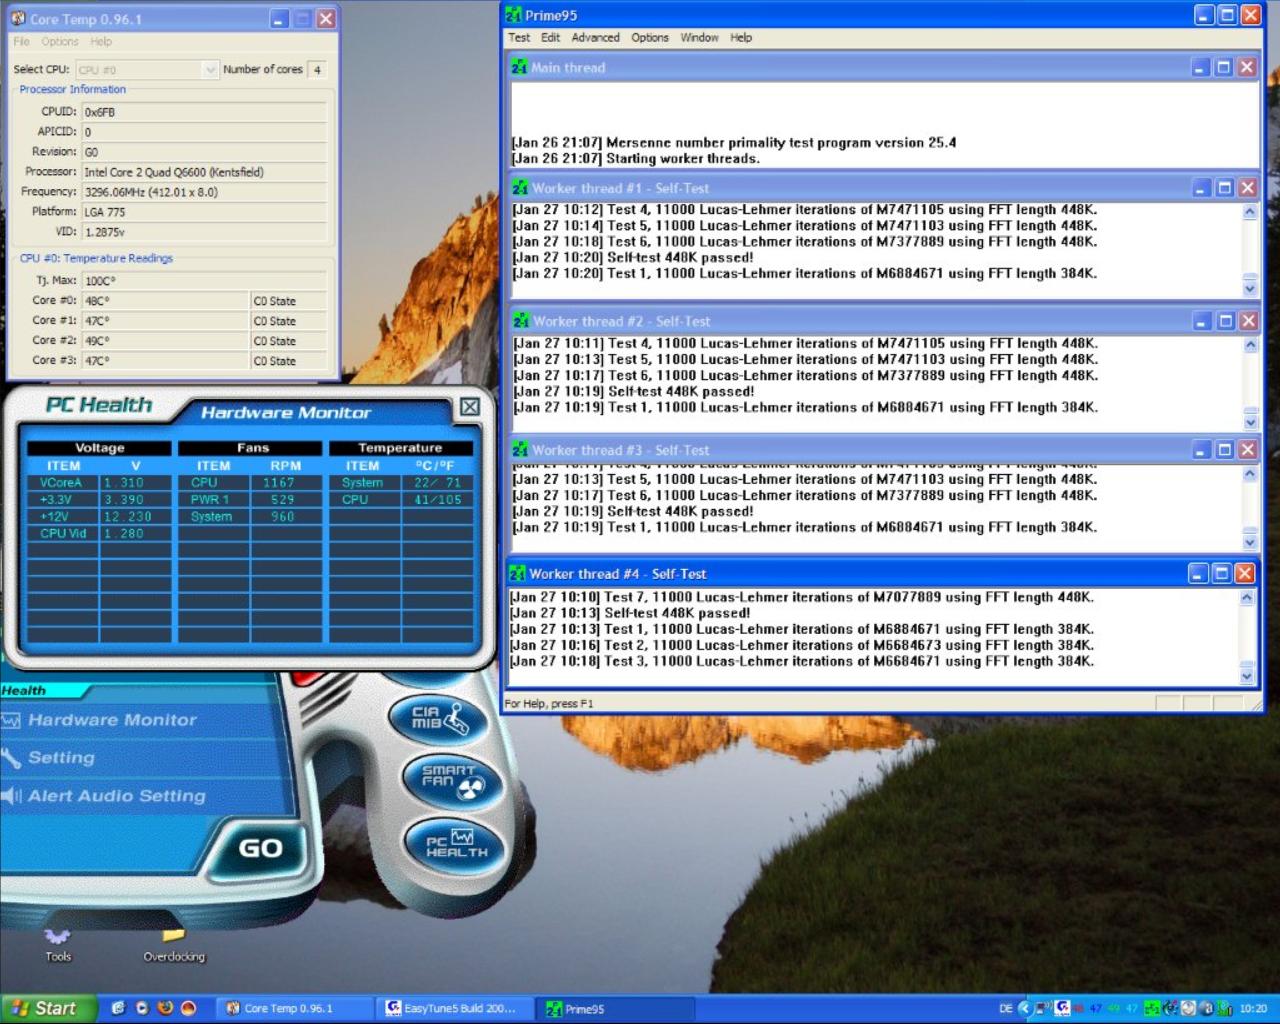Open Prime95 Window menu

700,38
